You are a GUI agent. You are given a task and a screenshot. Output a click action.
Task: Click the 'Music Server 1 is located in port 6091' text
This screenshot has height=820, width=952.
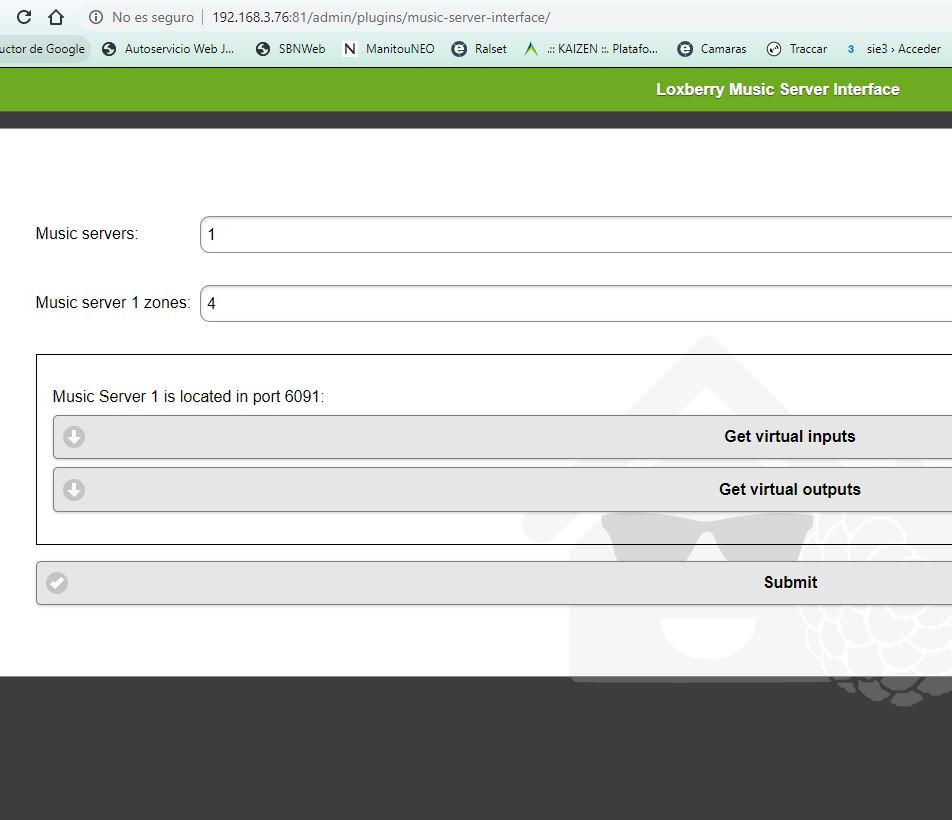coord(188,396)
